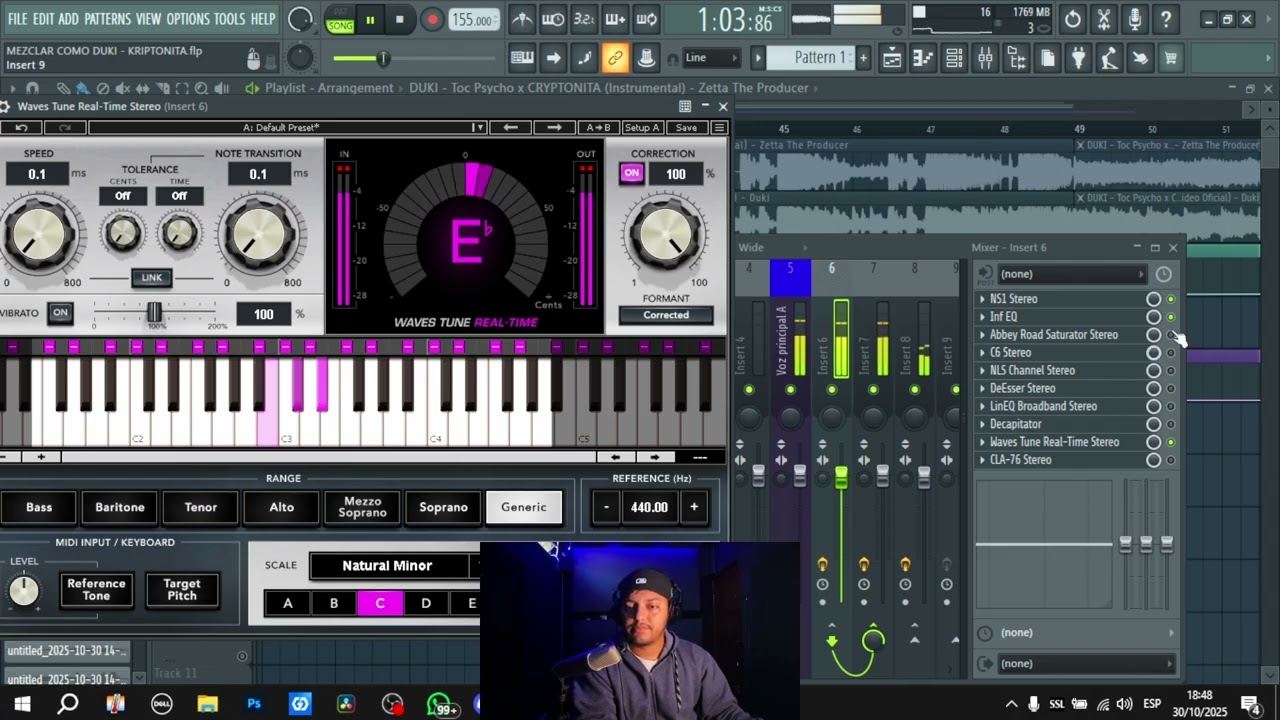Open the playlist view icon
The image size is (1280, 720).
coord(892,58)
